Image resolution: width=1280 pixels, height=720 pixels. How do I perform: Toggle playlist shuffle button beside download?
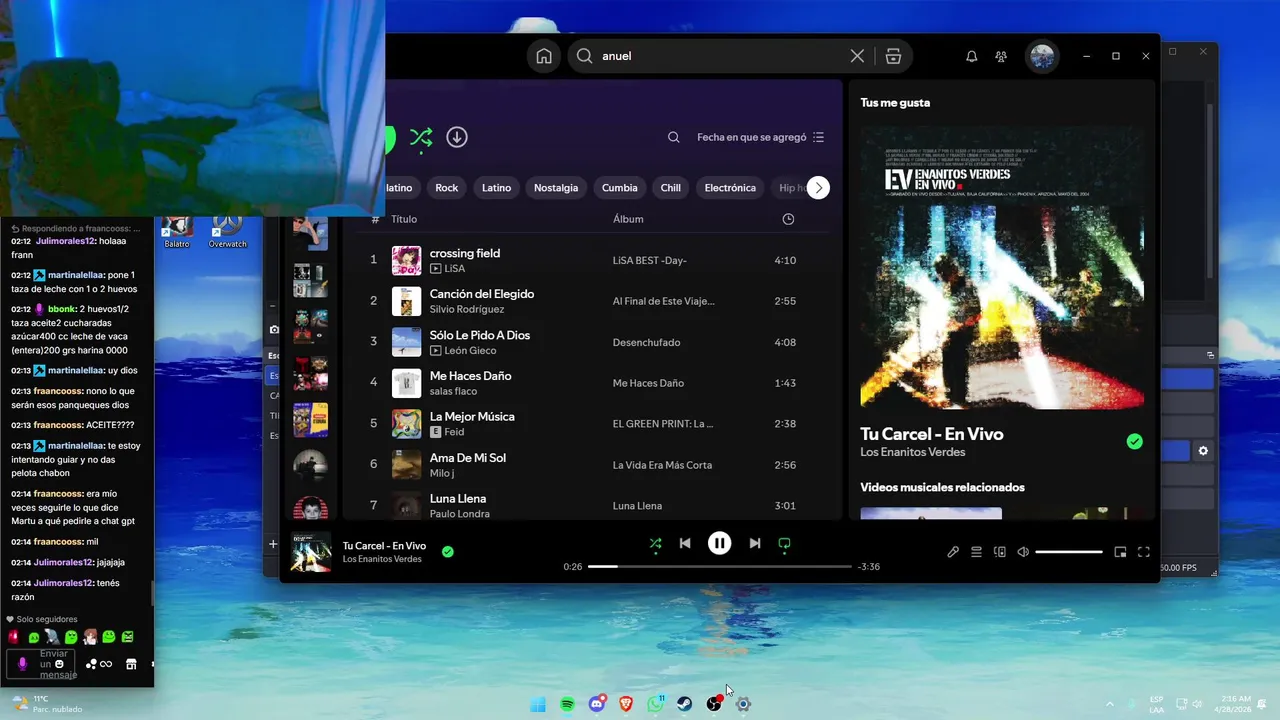coord(421,137)
